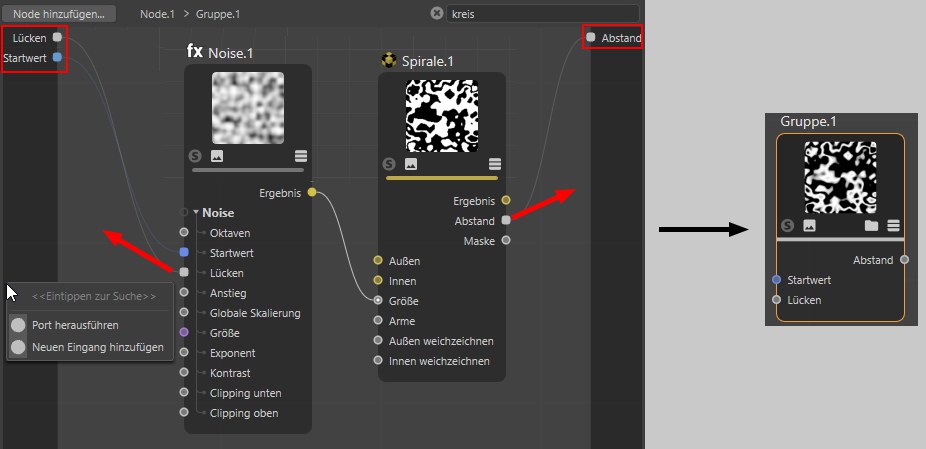Image resolution: width=926 pixels, height=449 pixels.
Task: Click the Solo icon on Noise.1 node
Action: point(195,157)
